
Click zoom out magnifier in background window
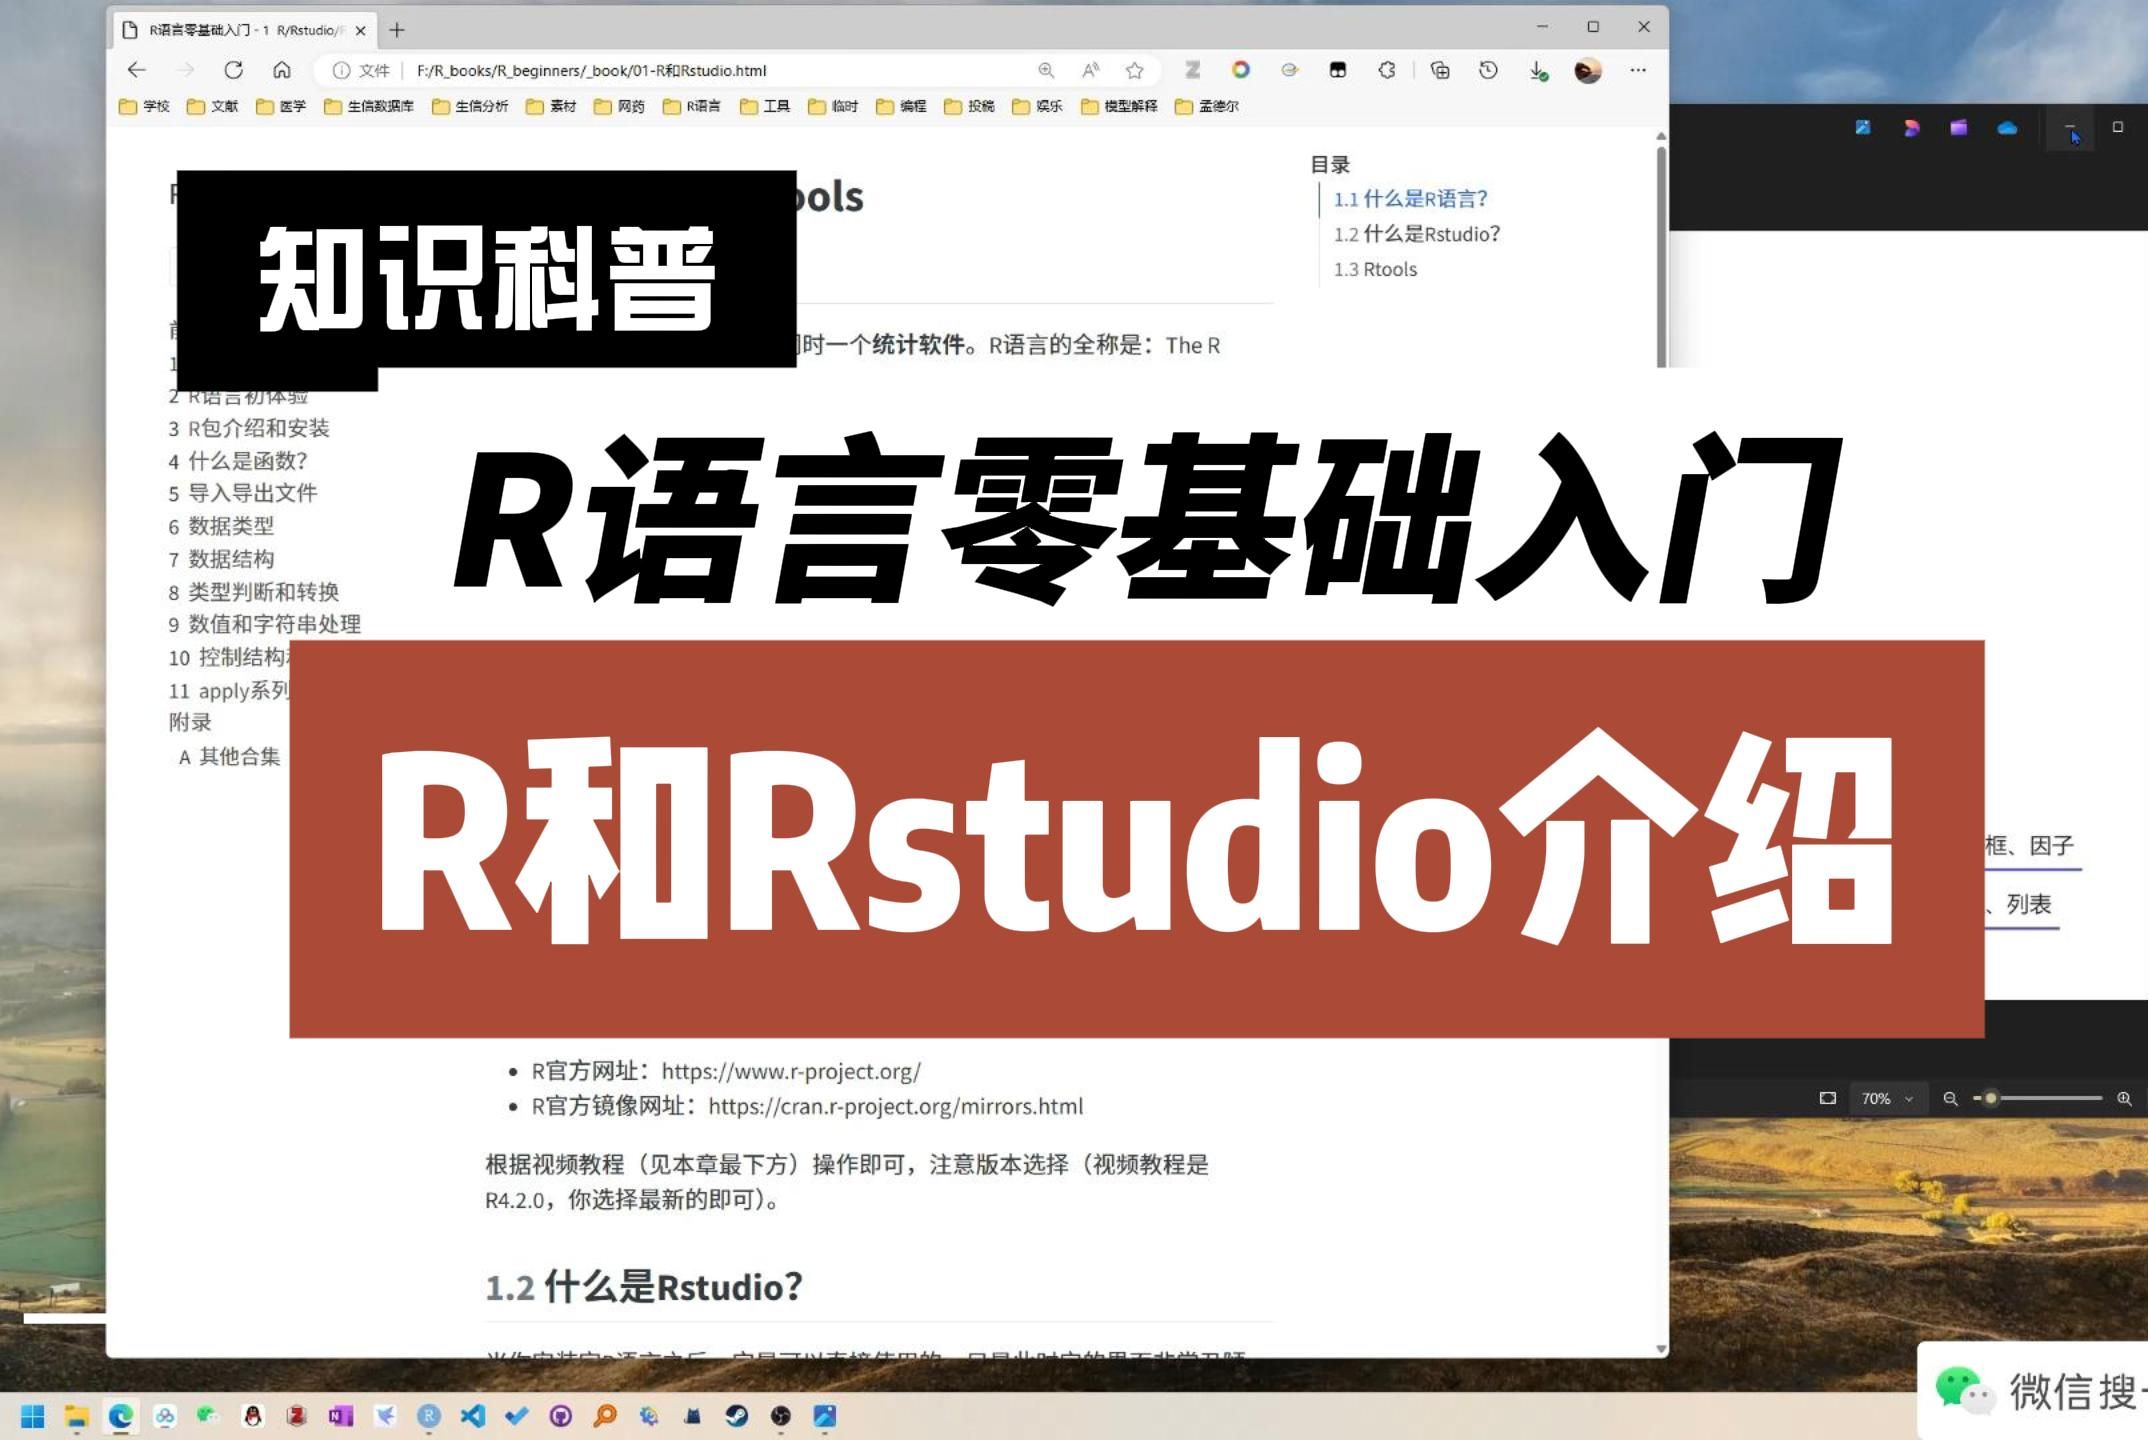pos(1950,1098)
